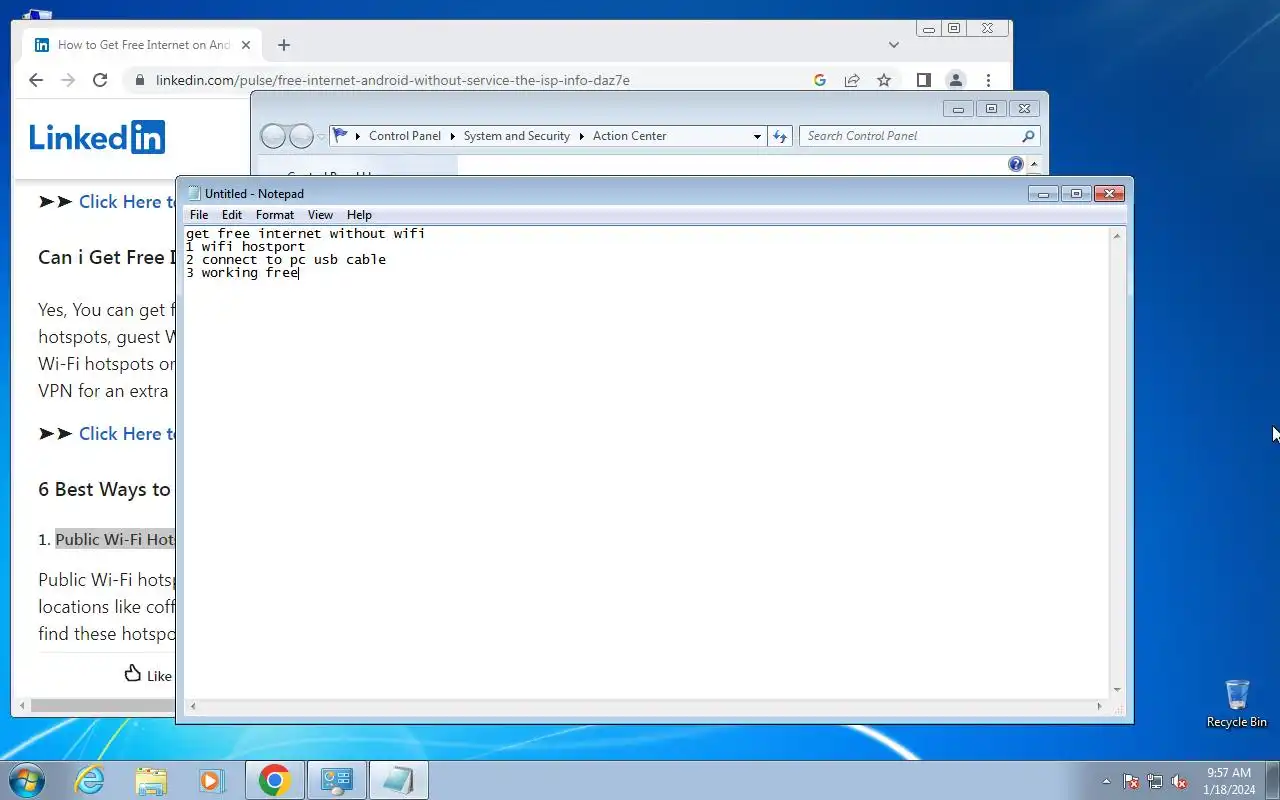
Task: Click the "1 wifi hostport" line
Action: (245, 246)
